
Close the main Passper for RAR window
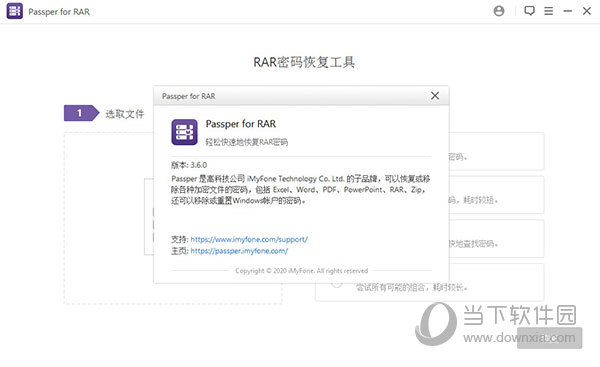pyautogui.click(x=587, y=11)
